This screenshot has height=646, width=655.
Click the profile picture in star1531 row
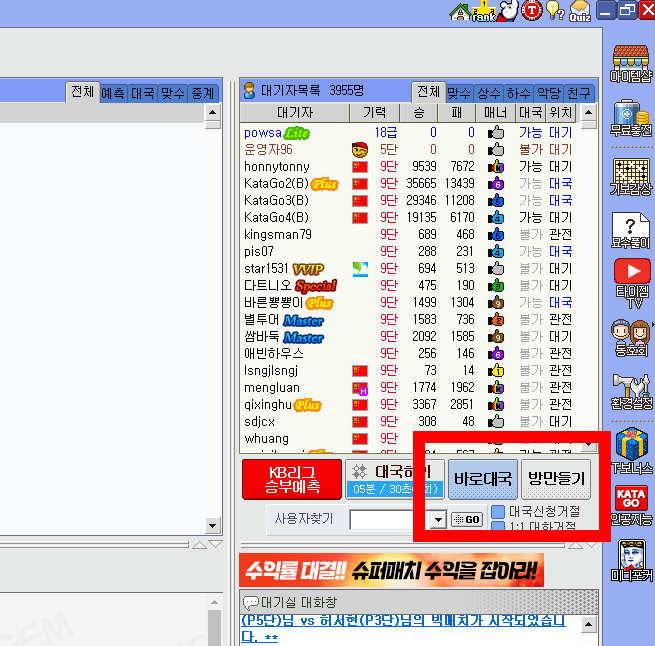click(360, 269)
